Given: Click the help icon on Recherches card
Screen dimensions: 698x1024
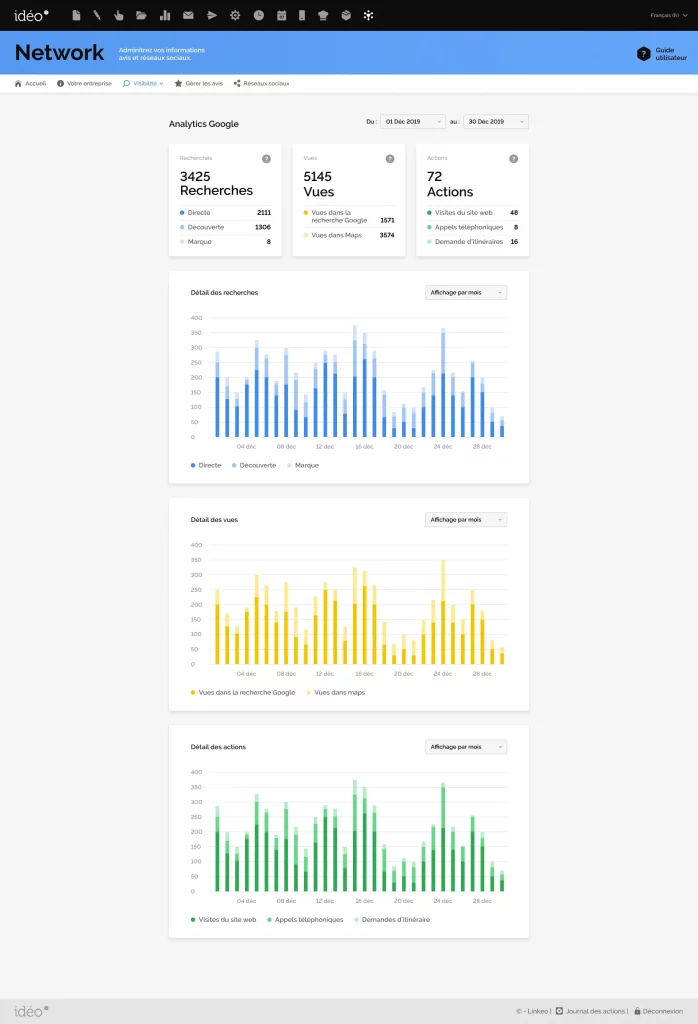Looking at the screenshot, I should coord(266,158).
